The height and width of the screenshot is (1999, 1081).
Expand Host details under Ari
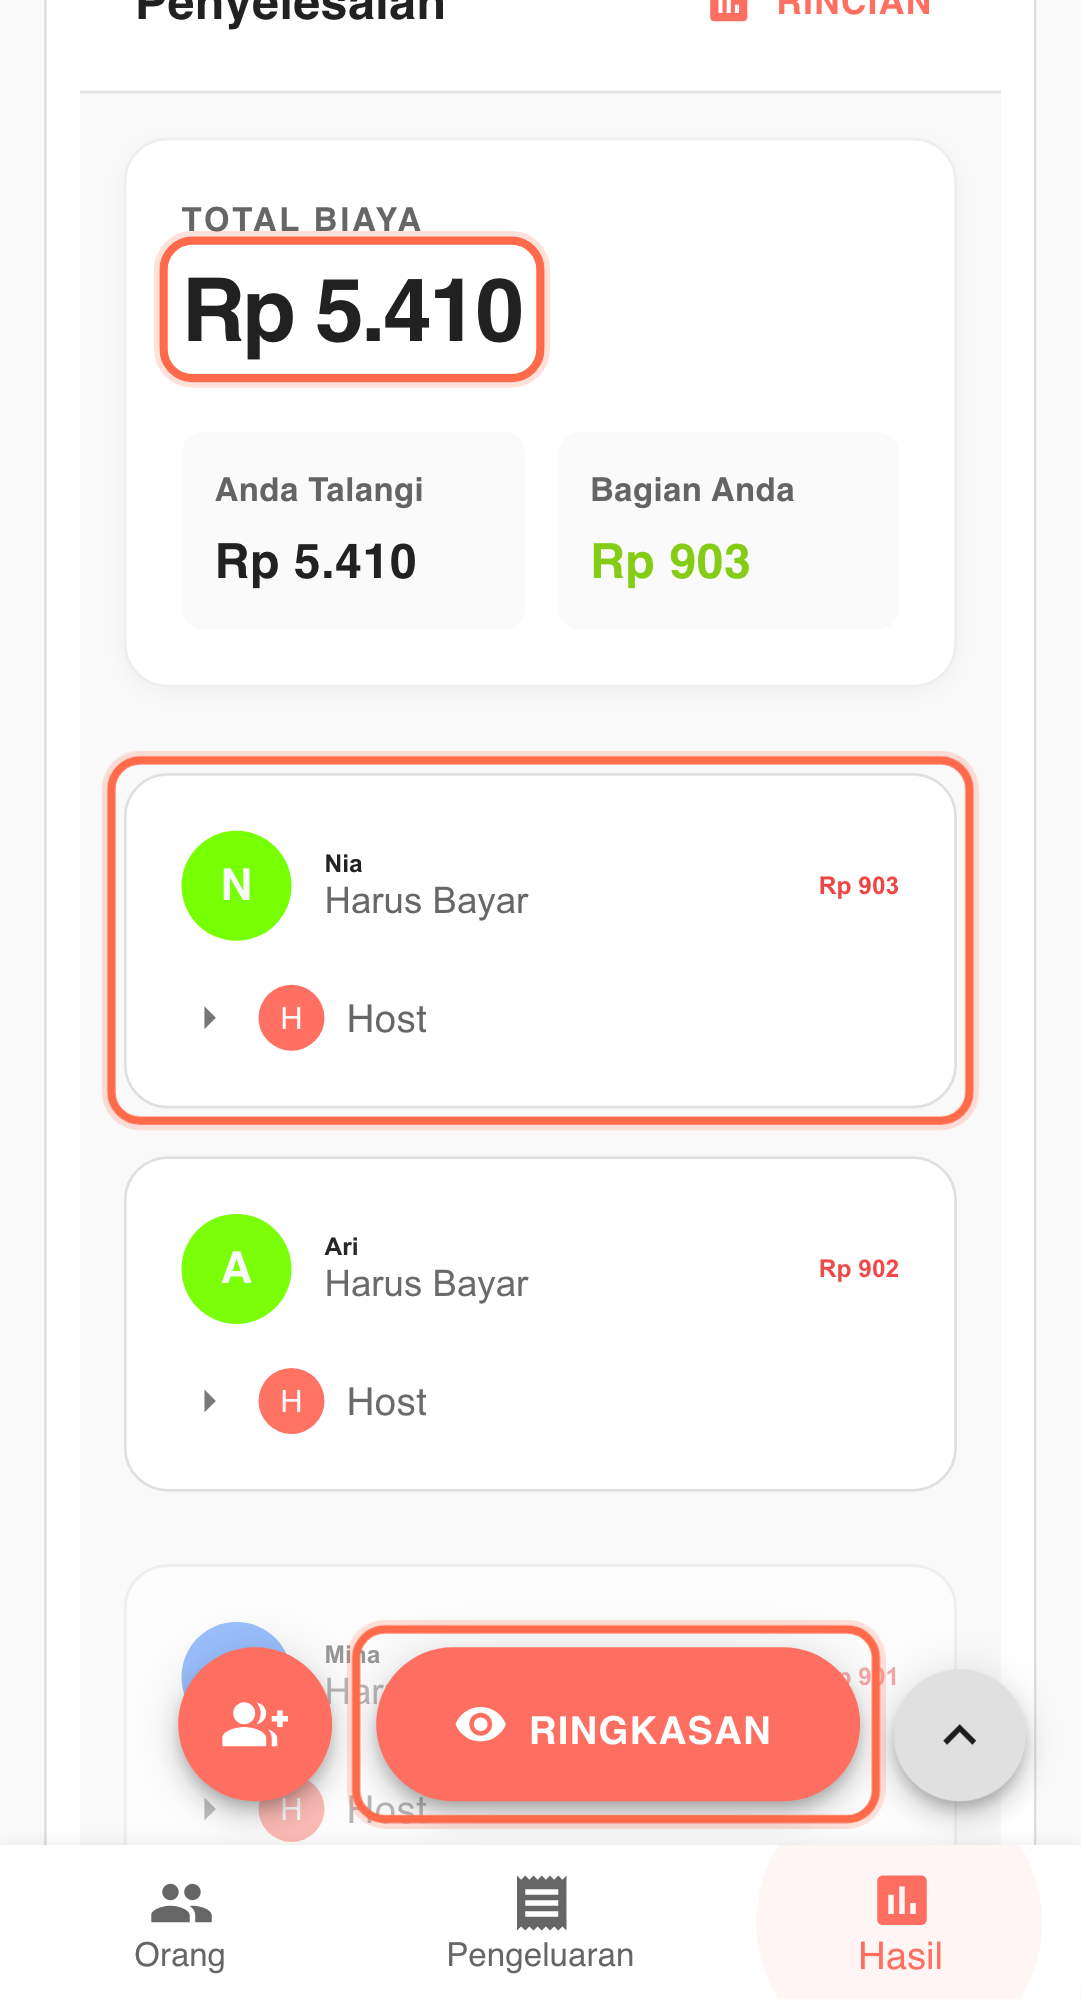209,1401
